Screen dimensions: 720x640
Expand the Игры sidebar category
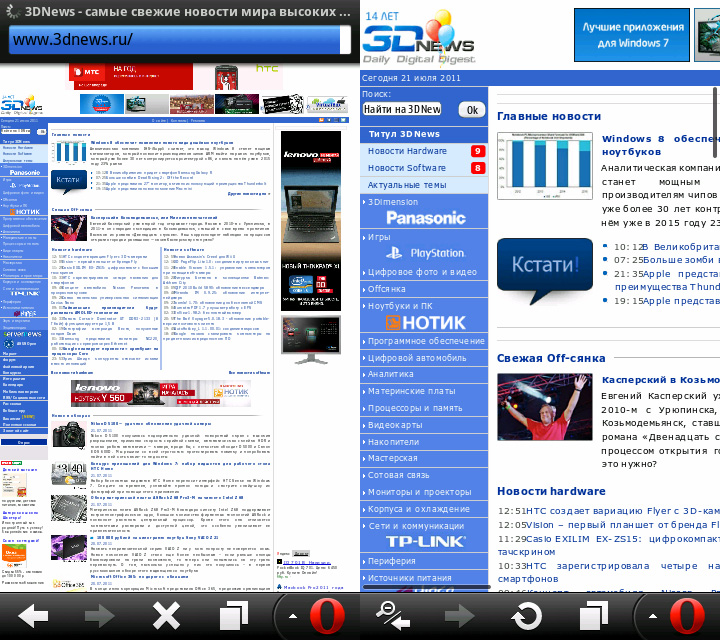point(379,237)
